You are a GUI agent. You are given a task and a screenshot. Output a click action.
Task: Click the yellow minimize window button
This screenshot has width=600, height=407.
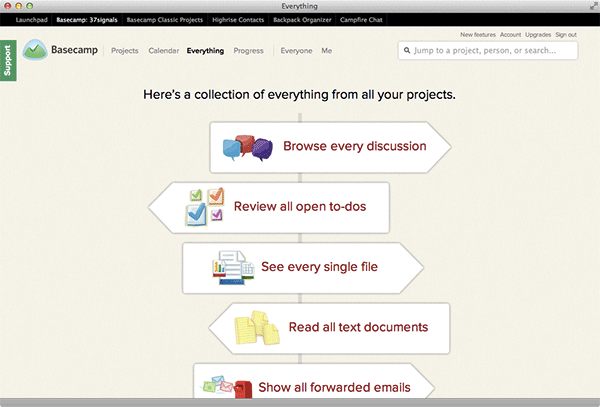tap(18, 6)
